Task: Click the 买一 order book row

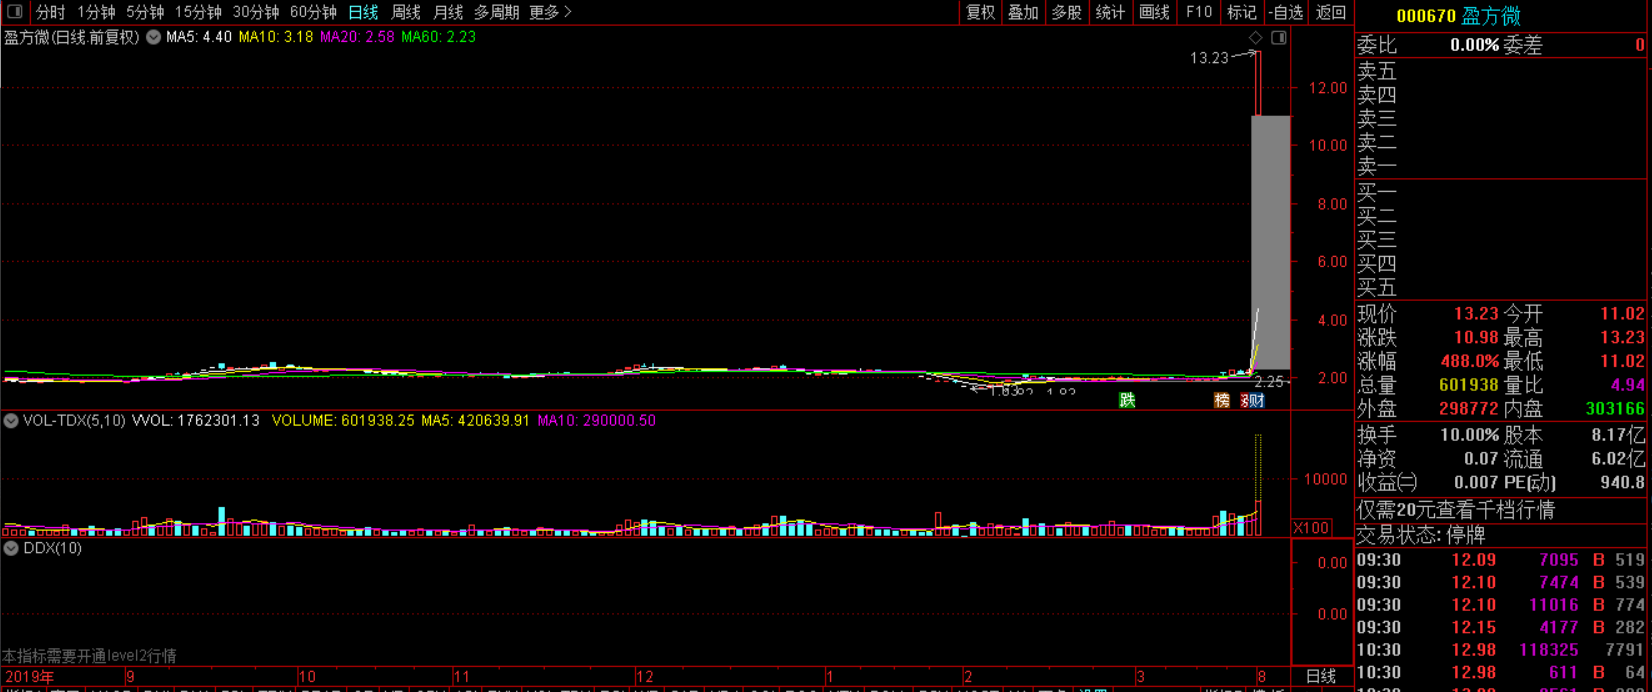Action: [1501, 192]
